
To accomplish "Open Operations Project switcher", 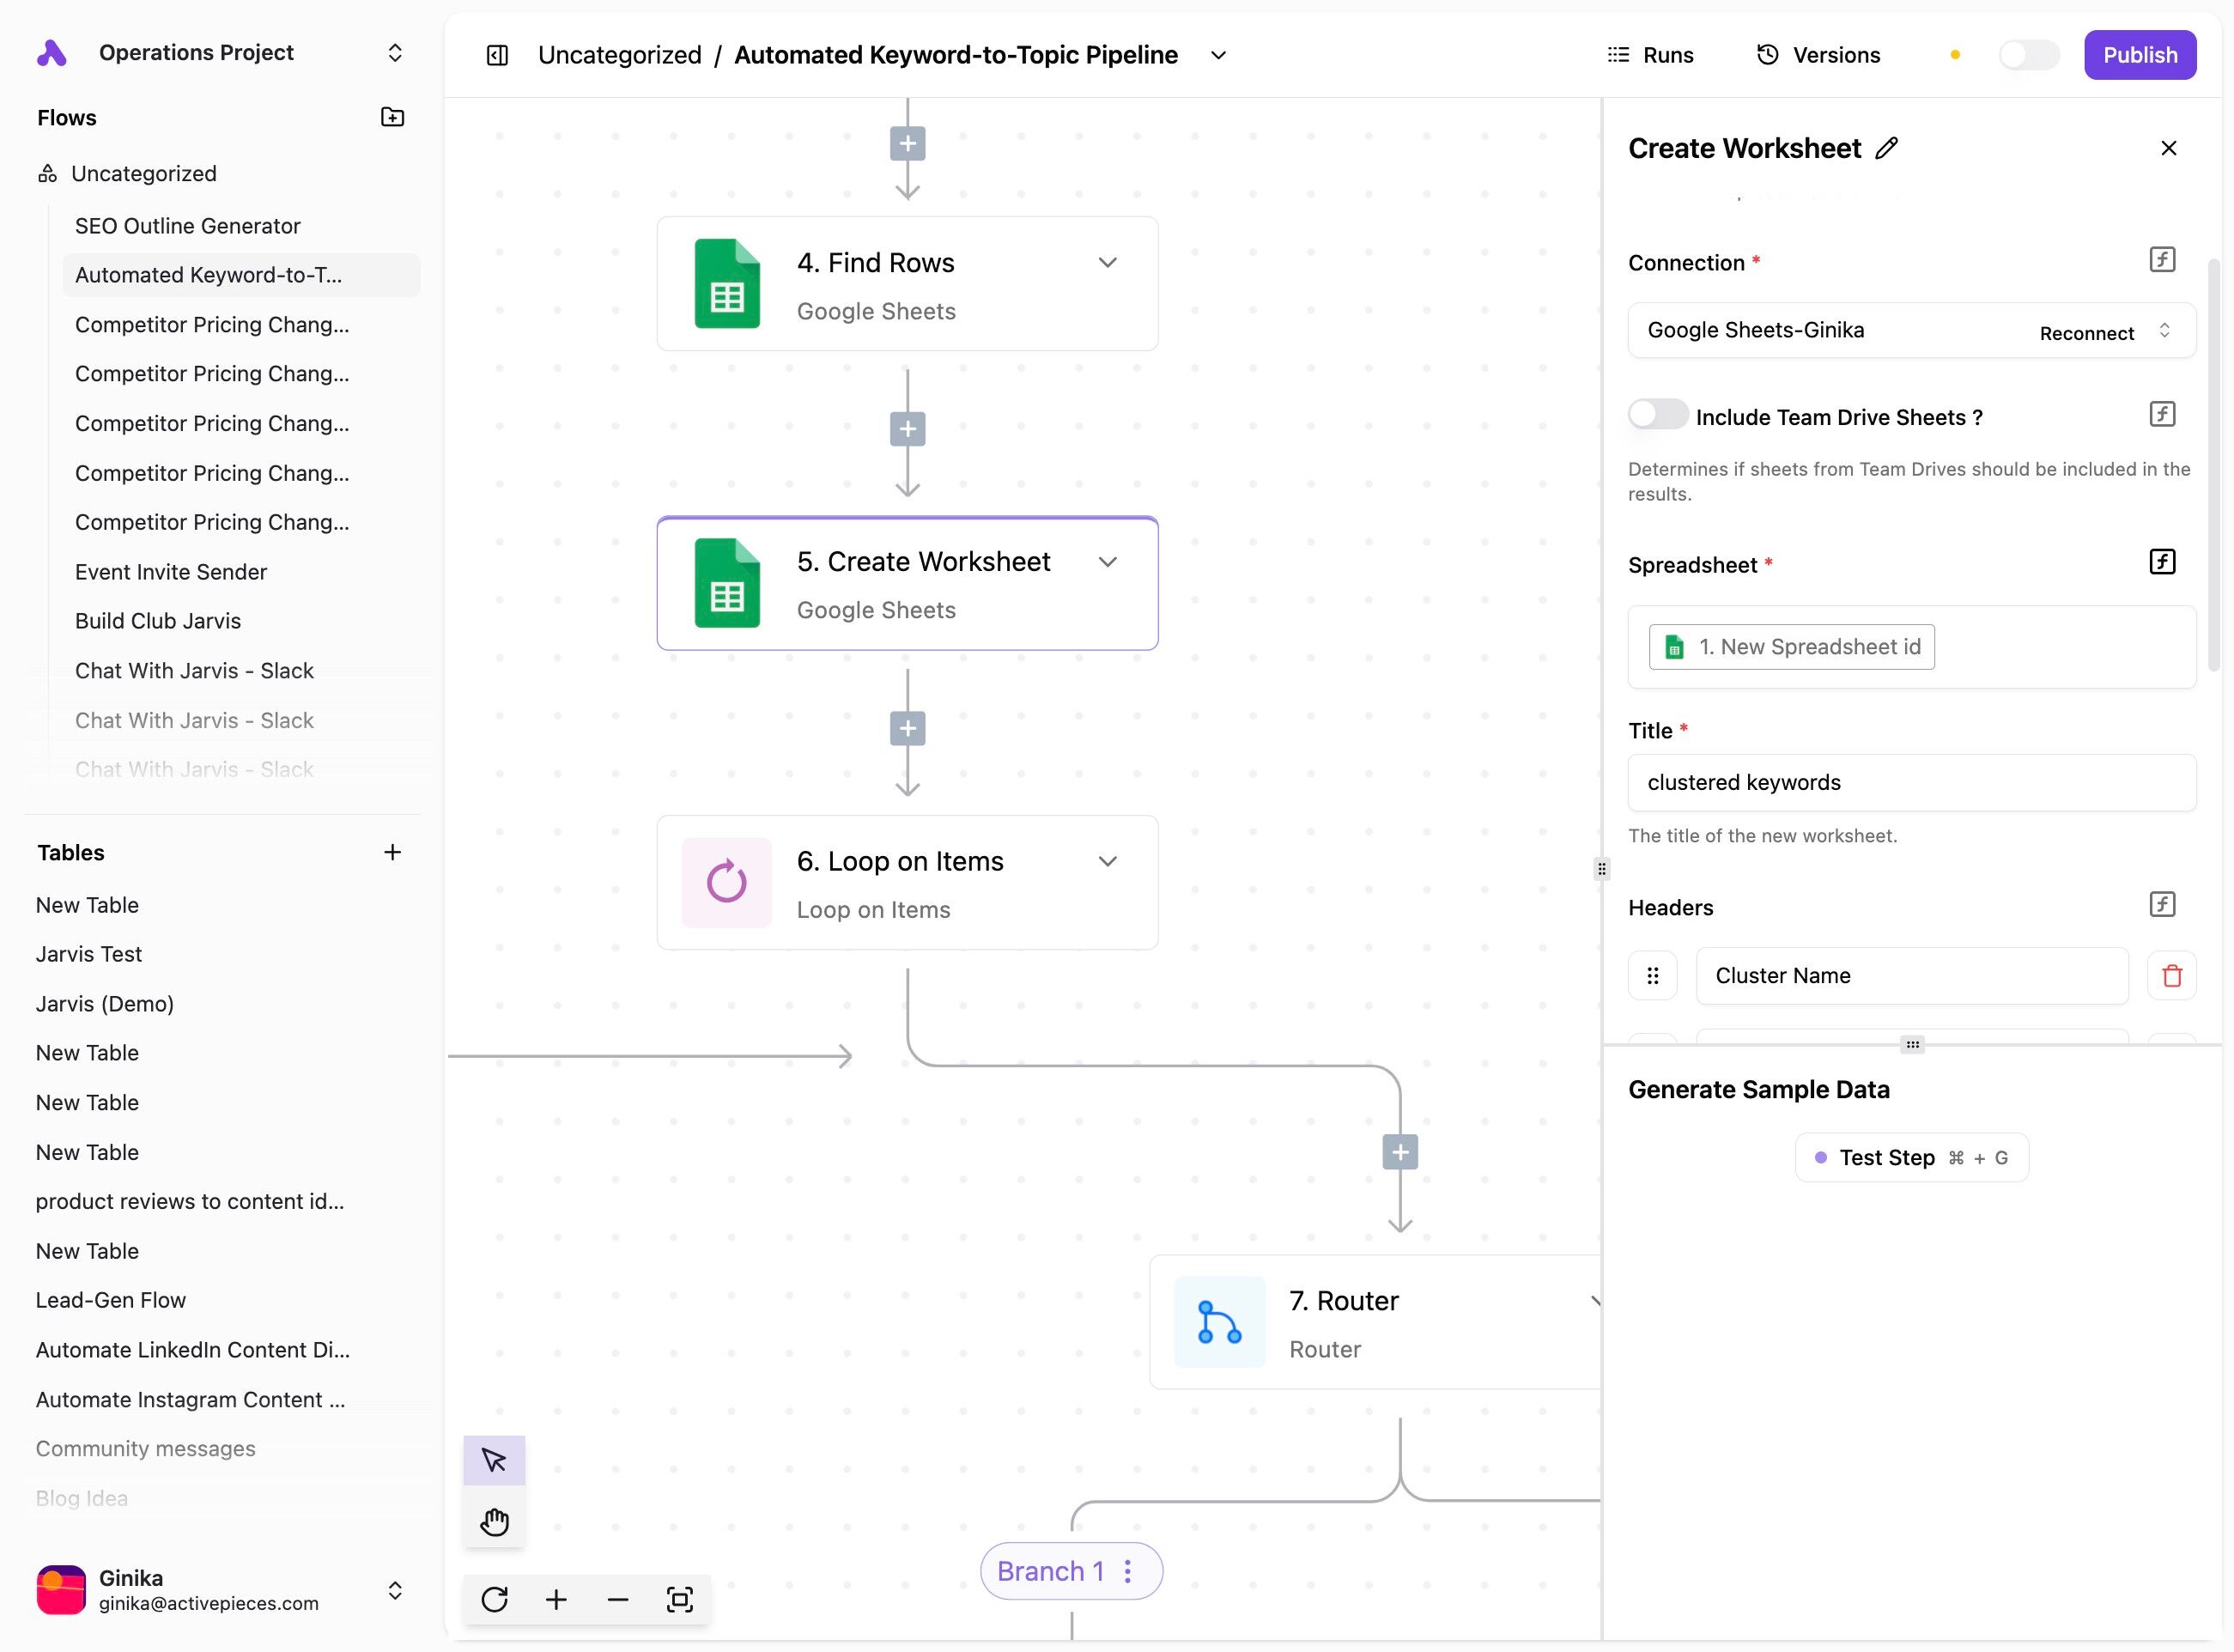I will tap(395, 52).
